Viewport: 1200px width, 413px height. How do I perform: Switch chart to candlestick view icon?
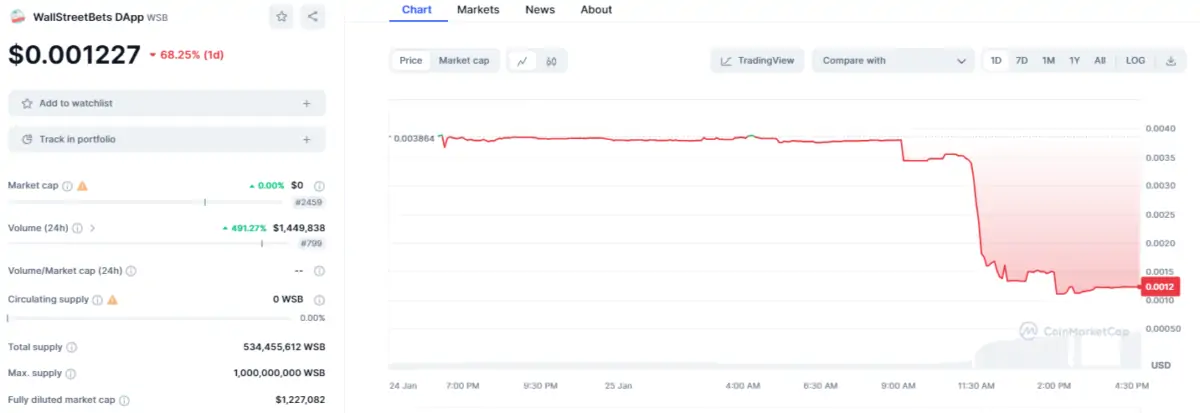(551, 61)
